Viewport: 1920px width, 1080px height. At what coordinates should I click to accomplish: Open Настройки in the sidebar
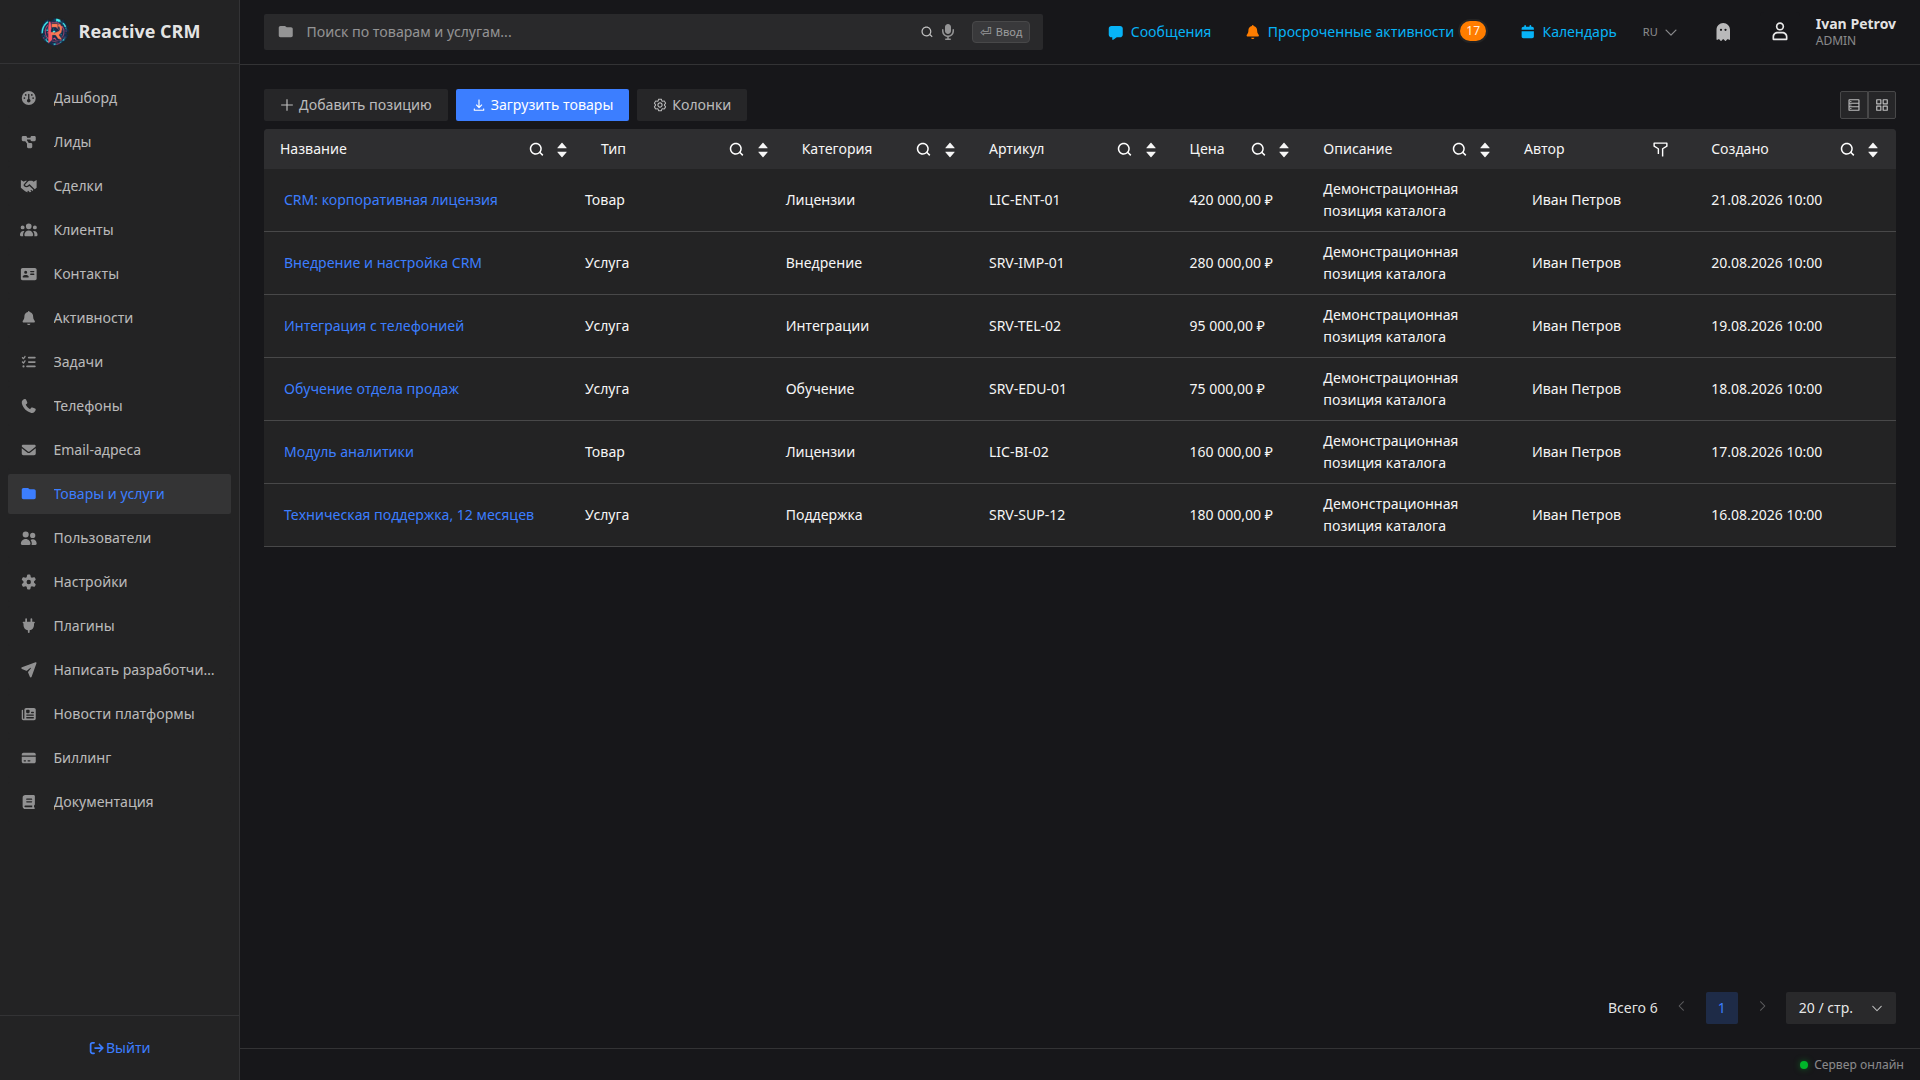tap(120, 582)
